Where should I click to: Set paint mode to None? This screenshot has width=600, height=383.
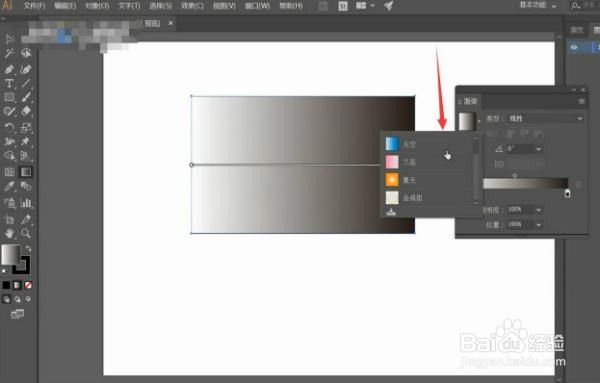click(28, 285)
